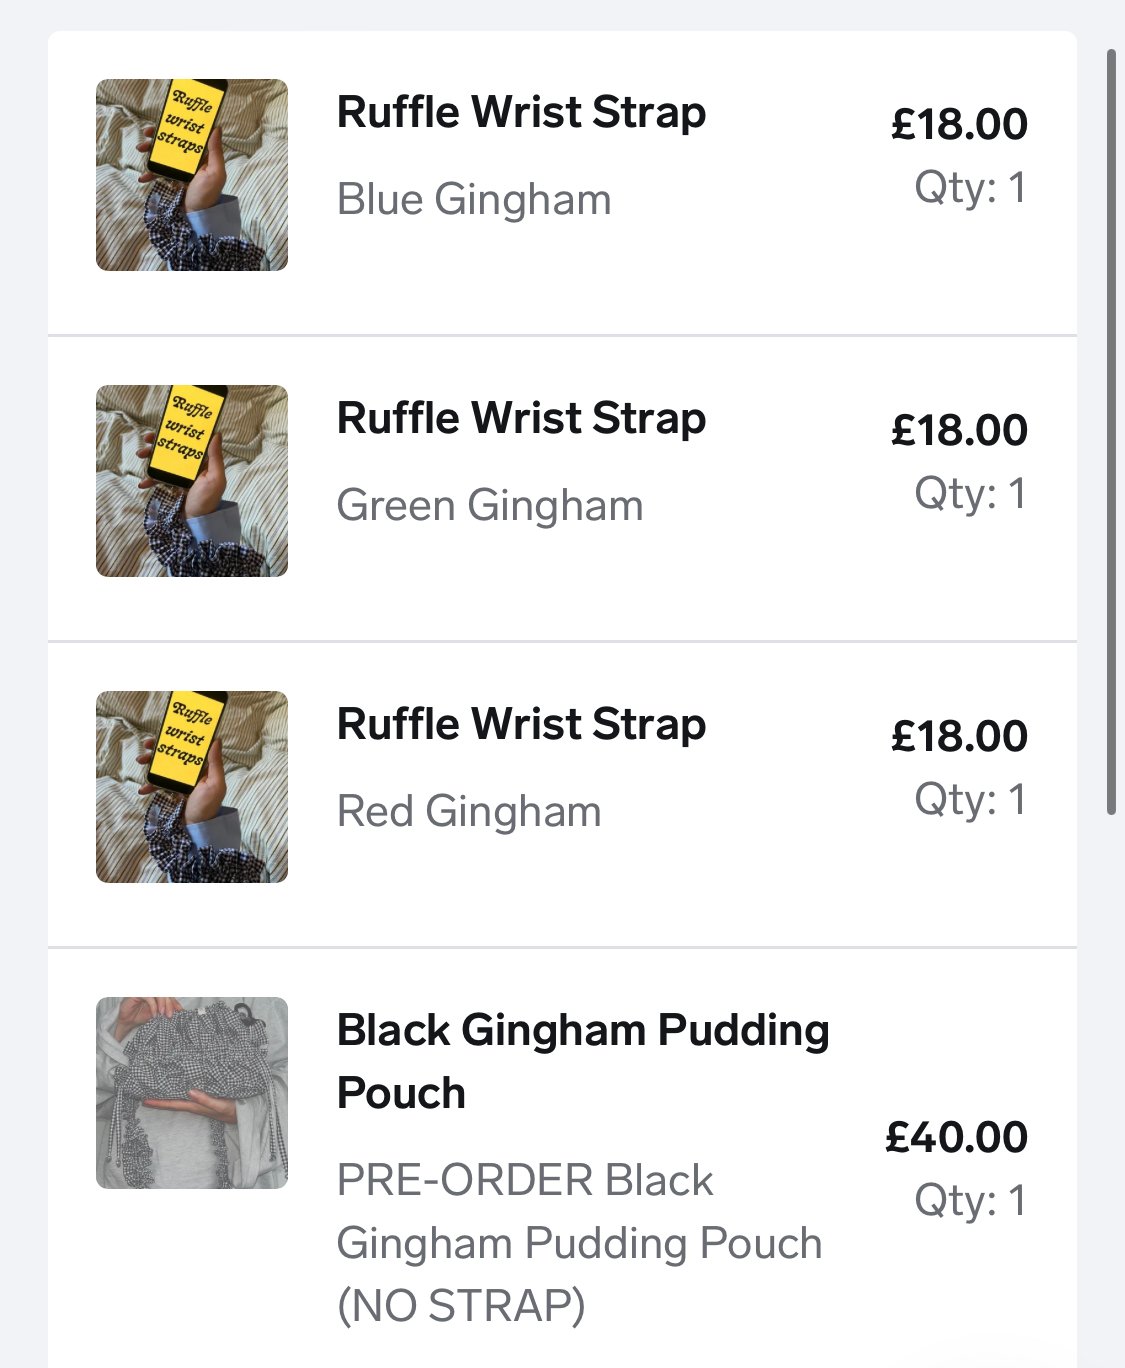Select the Blue Gingham variant text
The height and width of the screenshot is (1368, 1125).
(x=474, y=199)
